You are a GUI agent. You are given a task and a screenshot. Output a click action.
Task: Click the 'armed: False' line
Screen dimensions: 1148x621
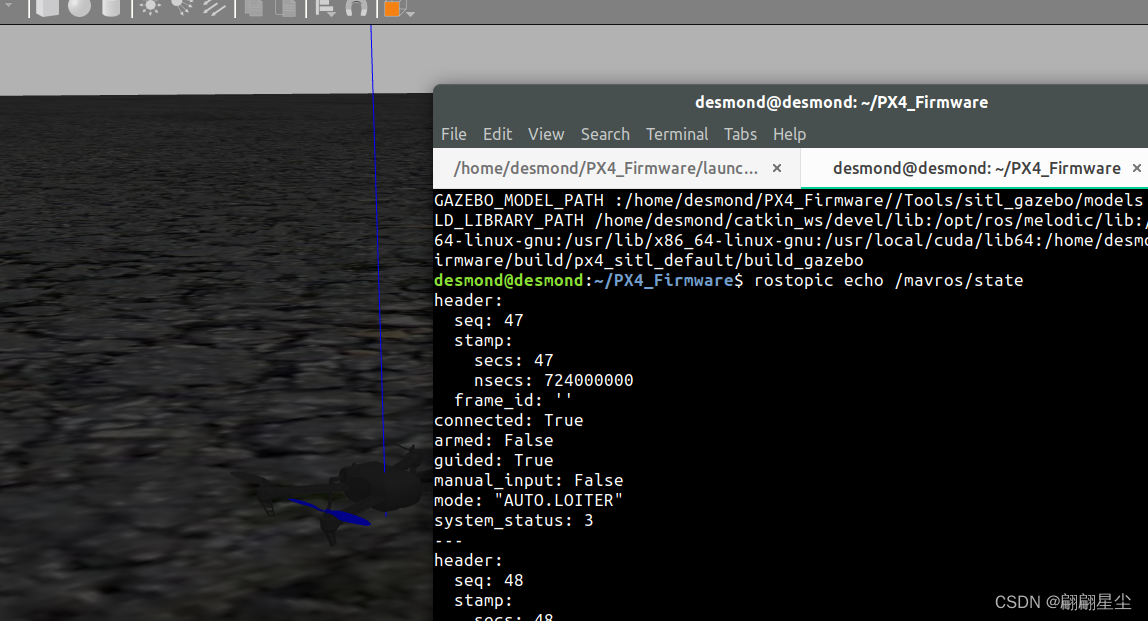click(493, 440)
